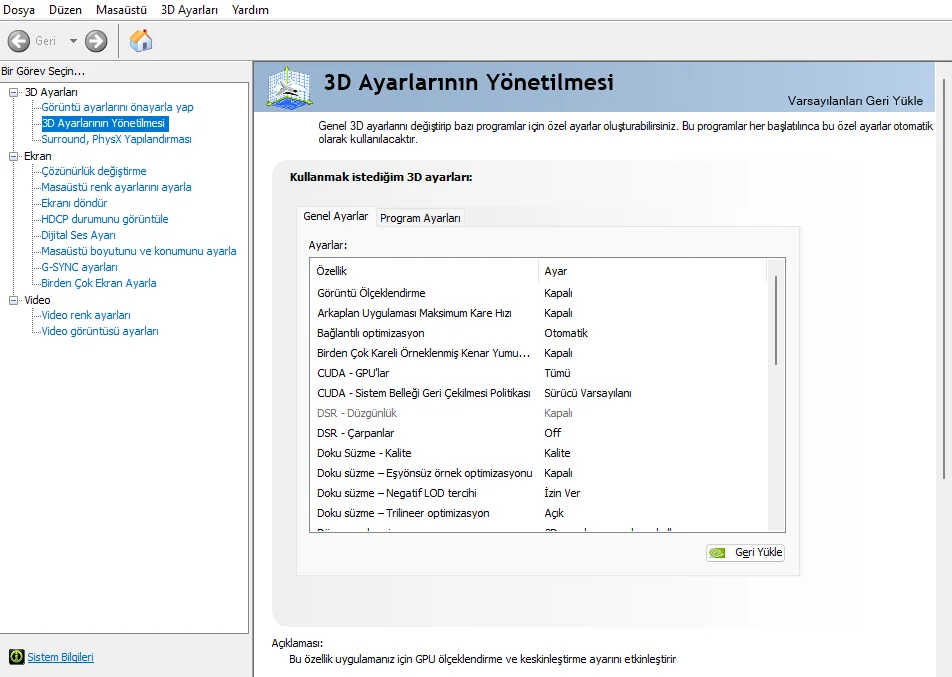The height and width of the screenshot is (677, 952).
Task: Collapse the Ekran tree node
Action: pos(13,156)
